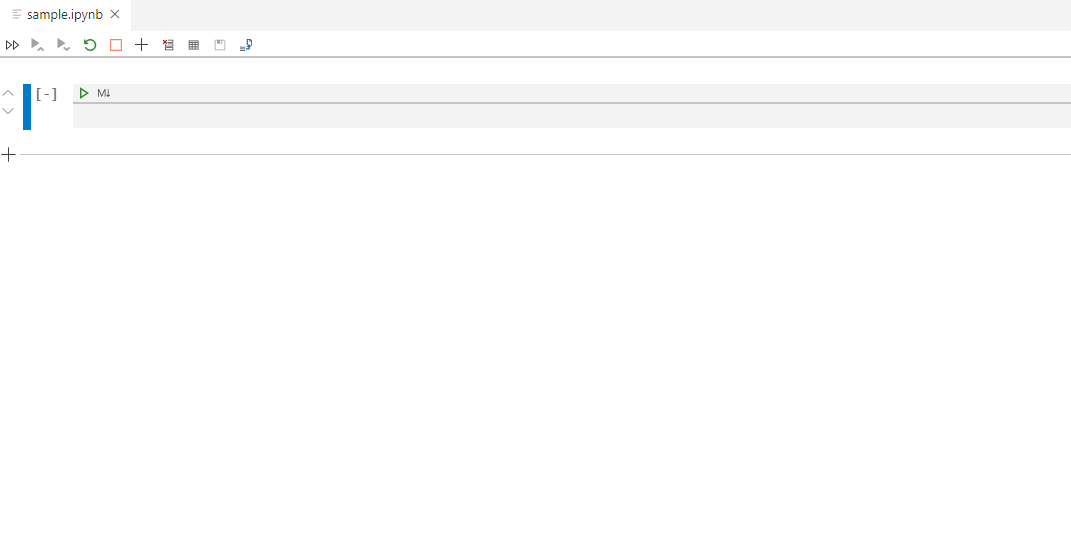Run current cell and cells below

click(x=64, y=45)
